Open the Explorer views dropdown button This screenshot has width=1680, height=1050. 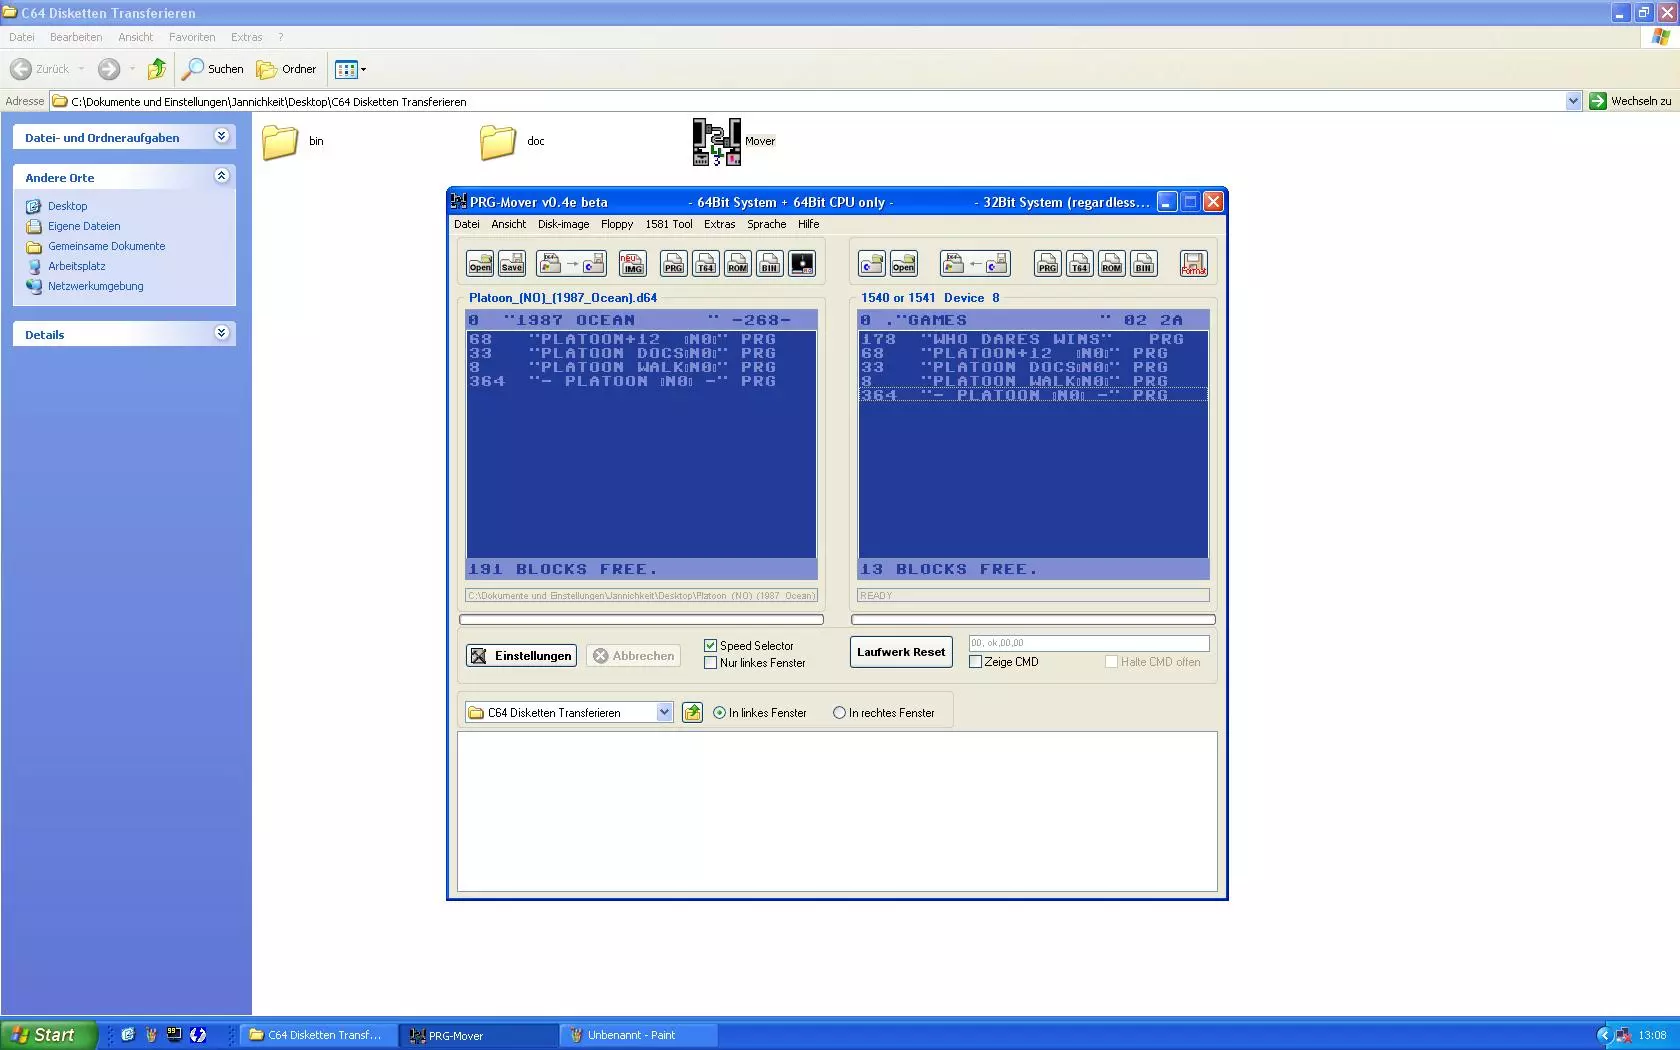(351, 69)
